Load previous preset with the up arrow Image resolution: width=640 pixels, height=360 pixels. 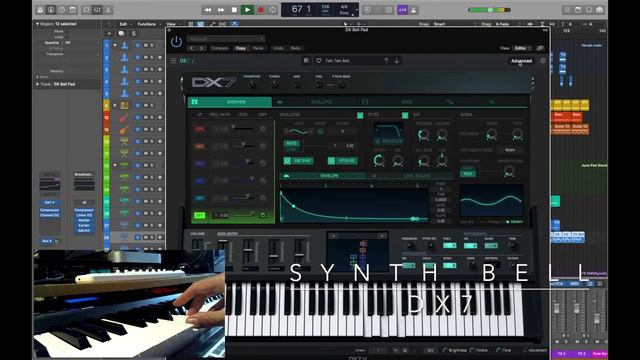pos(386,61)
